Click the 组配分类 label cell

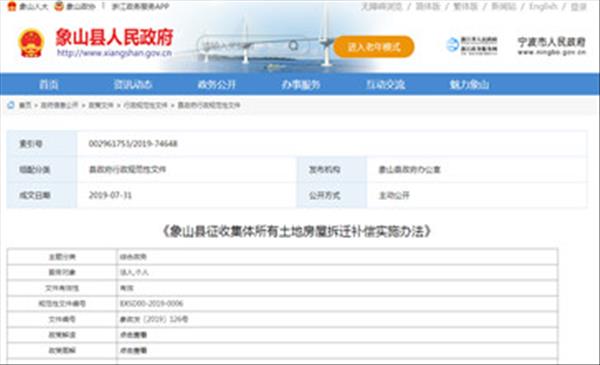pos(42,169)
